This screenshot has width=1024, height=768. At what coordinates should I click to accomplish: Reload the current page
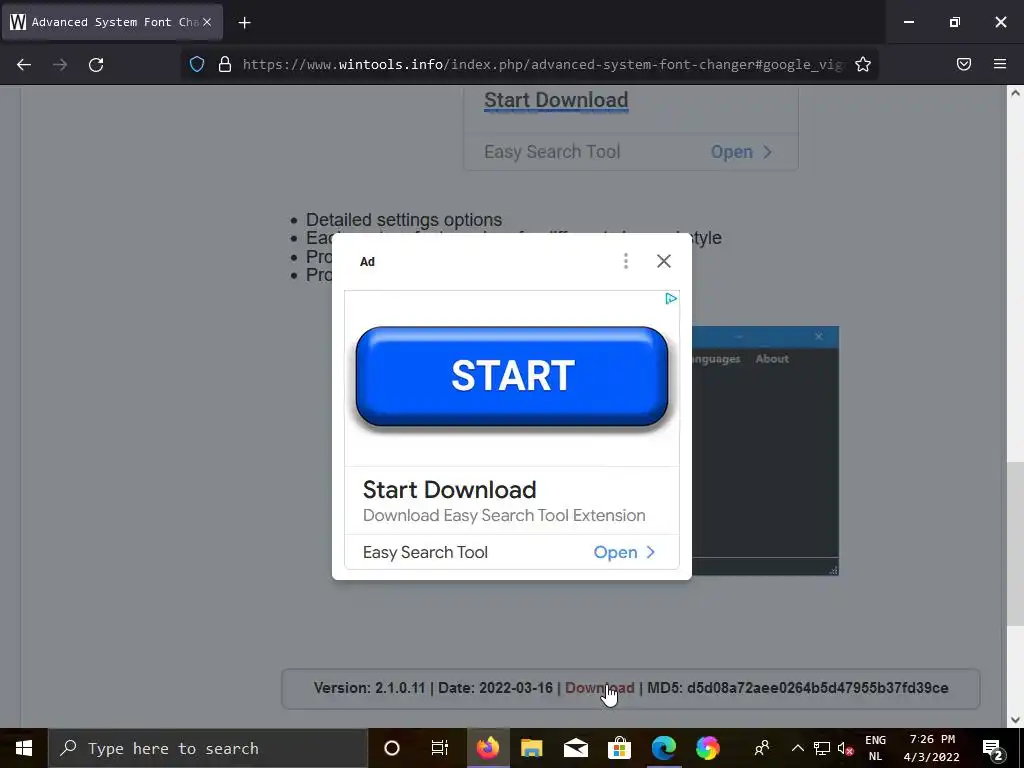point(96,64)
